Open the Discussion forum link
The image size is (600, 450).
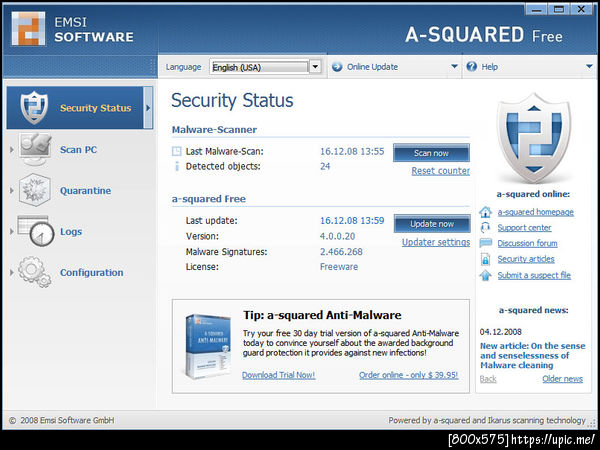[x=527, y=243]
